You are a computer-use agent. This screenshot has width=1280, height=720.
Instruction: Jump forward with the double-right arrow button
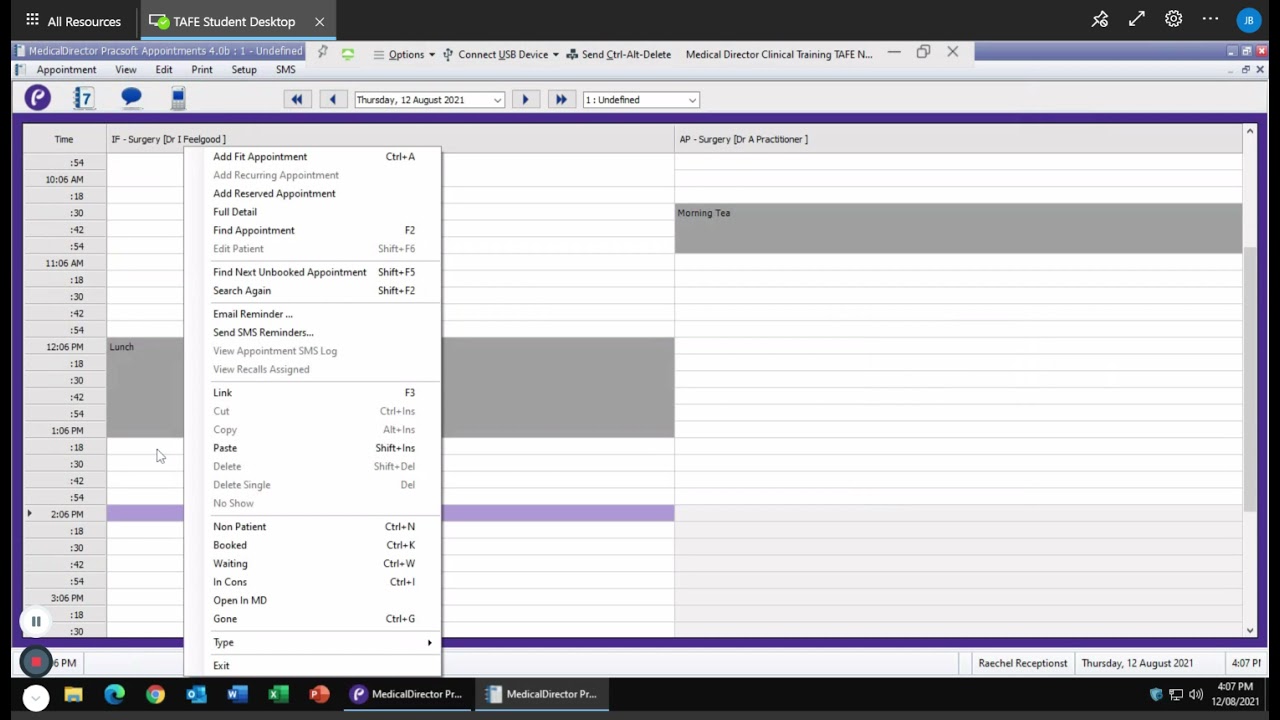561,99
